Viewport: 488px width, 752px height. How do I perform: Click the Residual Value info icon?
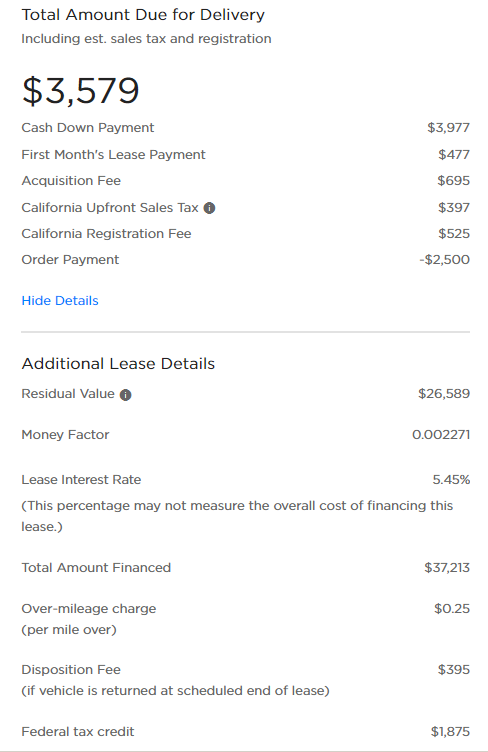pyautogui.click(x=126, y=395)
